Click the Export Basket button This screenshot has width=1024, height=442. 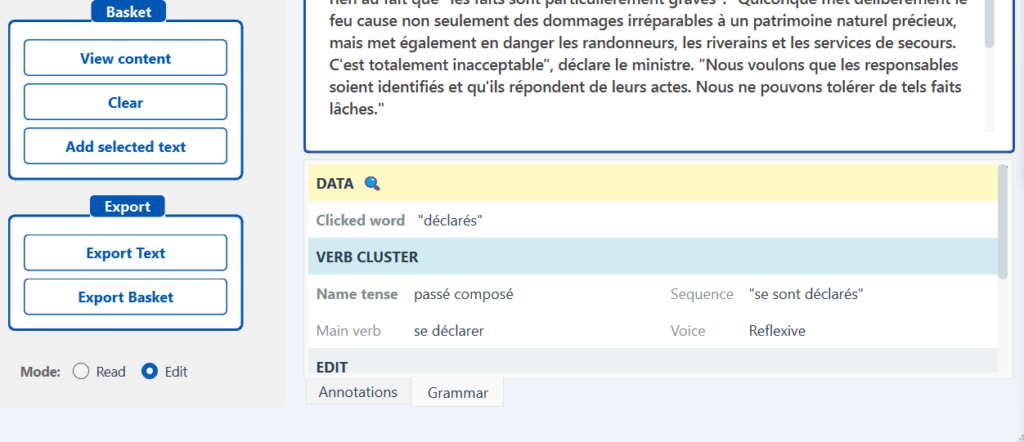point(125,297)
